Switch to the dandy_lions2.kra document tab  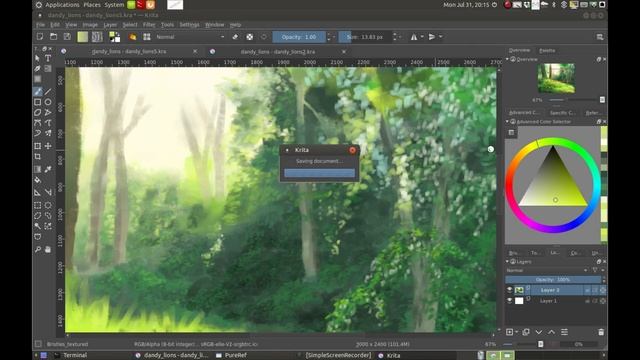tap(278, 52)
